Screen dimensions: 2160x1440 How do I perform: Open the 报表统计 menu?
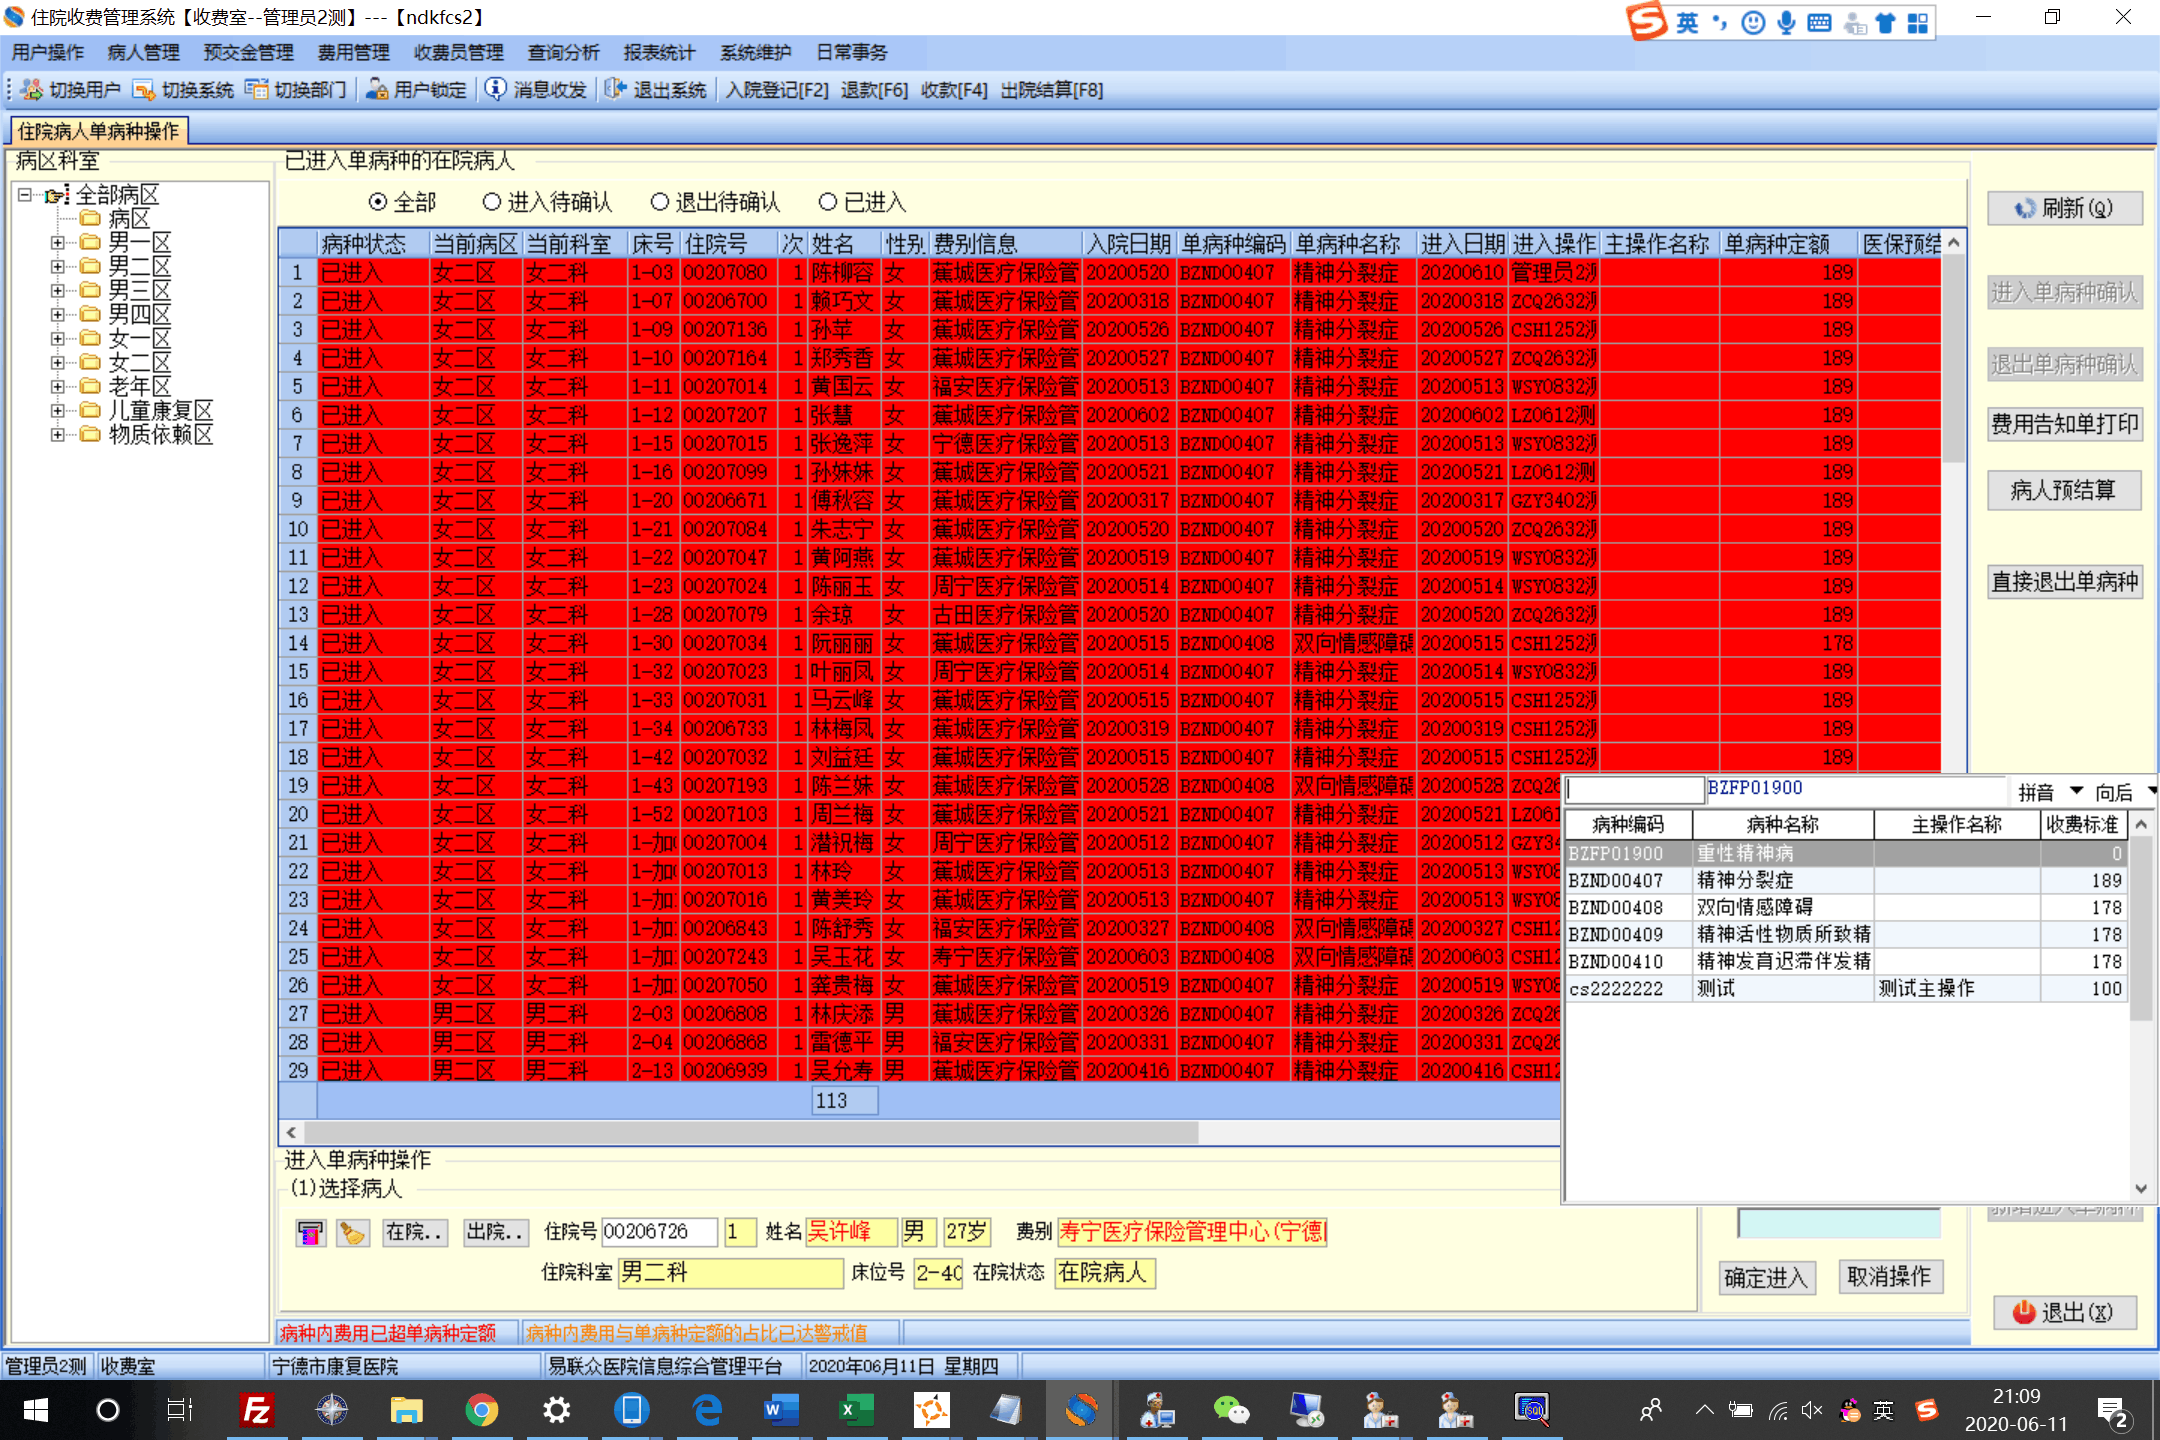[x=659, y=53]
